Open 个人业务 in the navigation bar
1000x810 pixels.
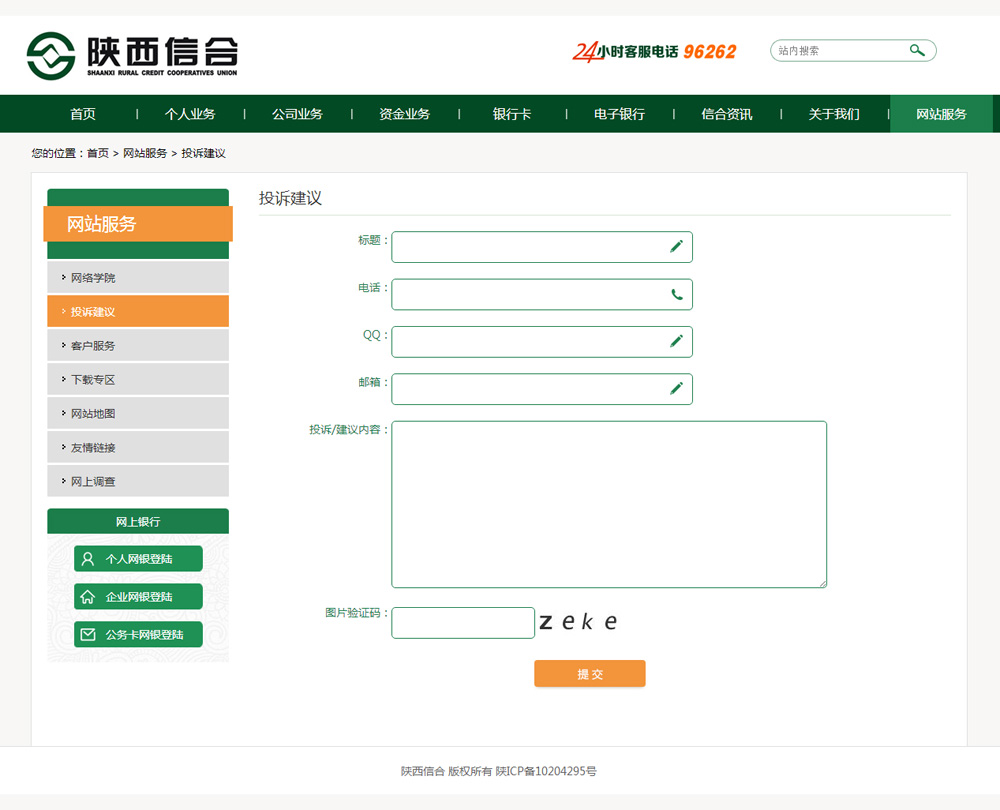tap(190, 114)
